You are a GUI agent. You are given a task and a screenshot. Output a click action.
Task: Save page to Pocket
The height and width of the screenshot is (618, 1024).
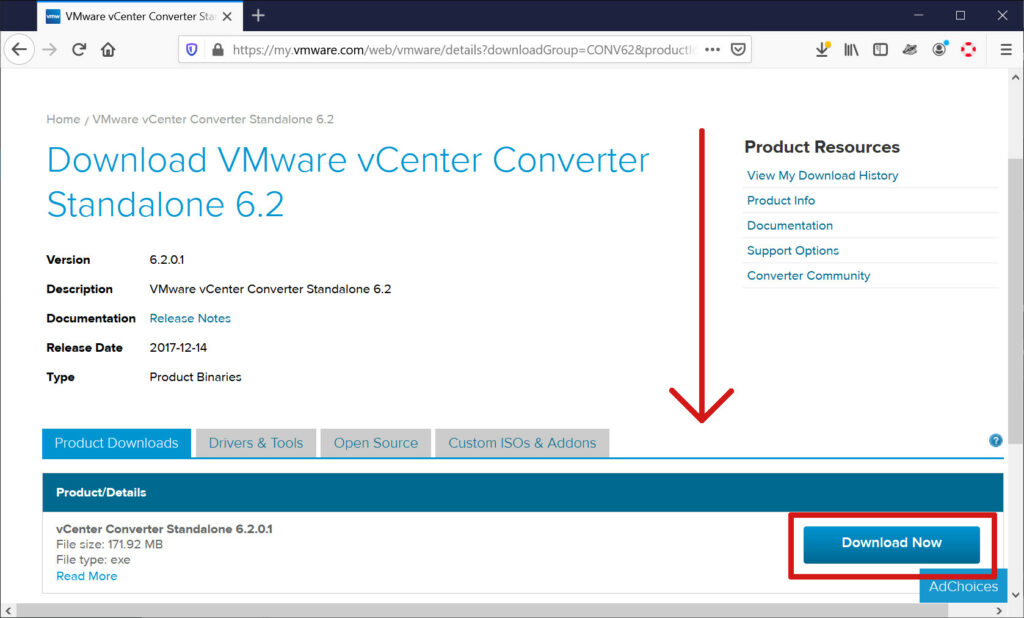(738, 50)
